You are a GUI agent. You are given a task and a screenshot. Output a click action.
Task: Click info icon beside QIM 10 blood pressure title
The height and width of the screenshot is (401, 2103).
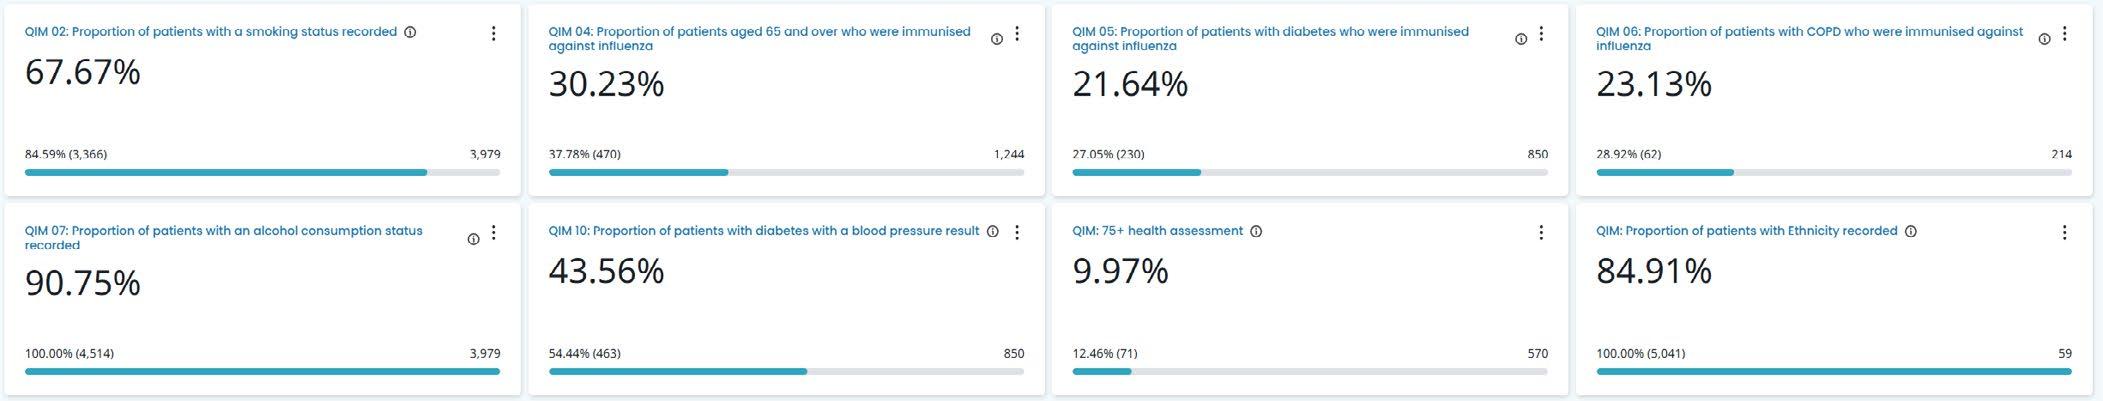[x=993, y=231]
